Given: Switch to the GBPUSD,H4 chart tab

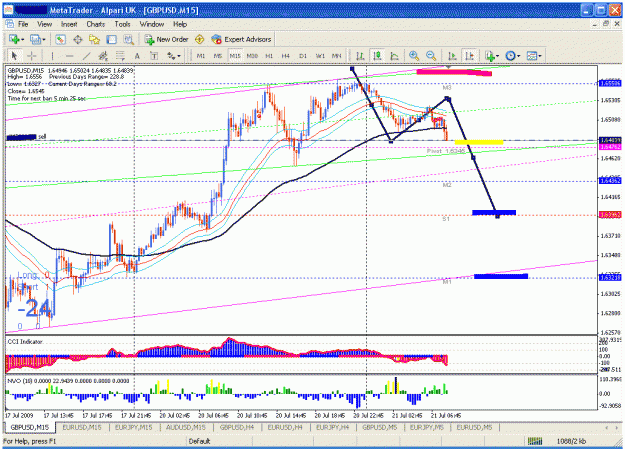Looking at the screenshot, I should point(237,427).
